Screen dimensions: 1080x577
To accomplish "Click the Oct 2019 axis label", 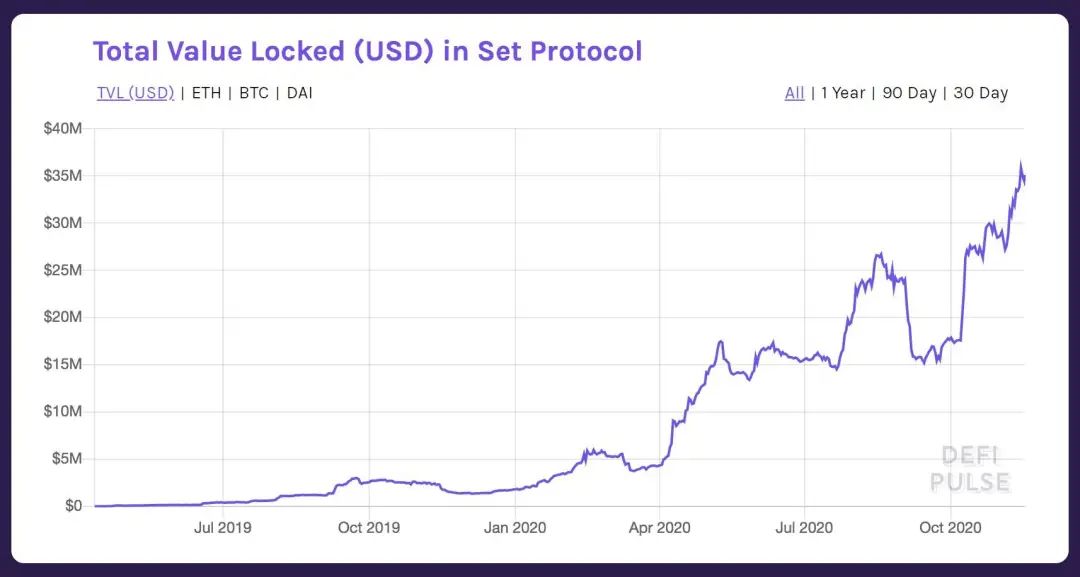I will coord(368,527).
